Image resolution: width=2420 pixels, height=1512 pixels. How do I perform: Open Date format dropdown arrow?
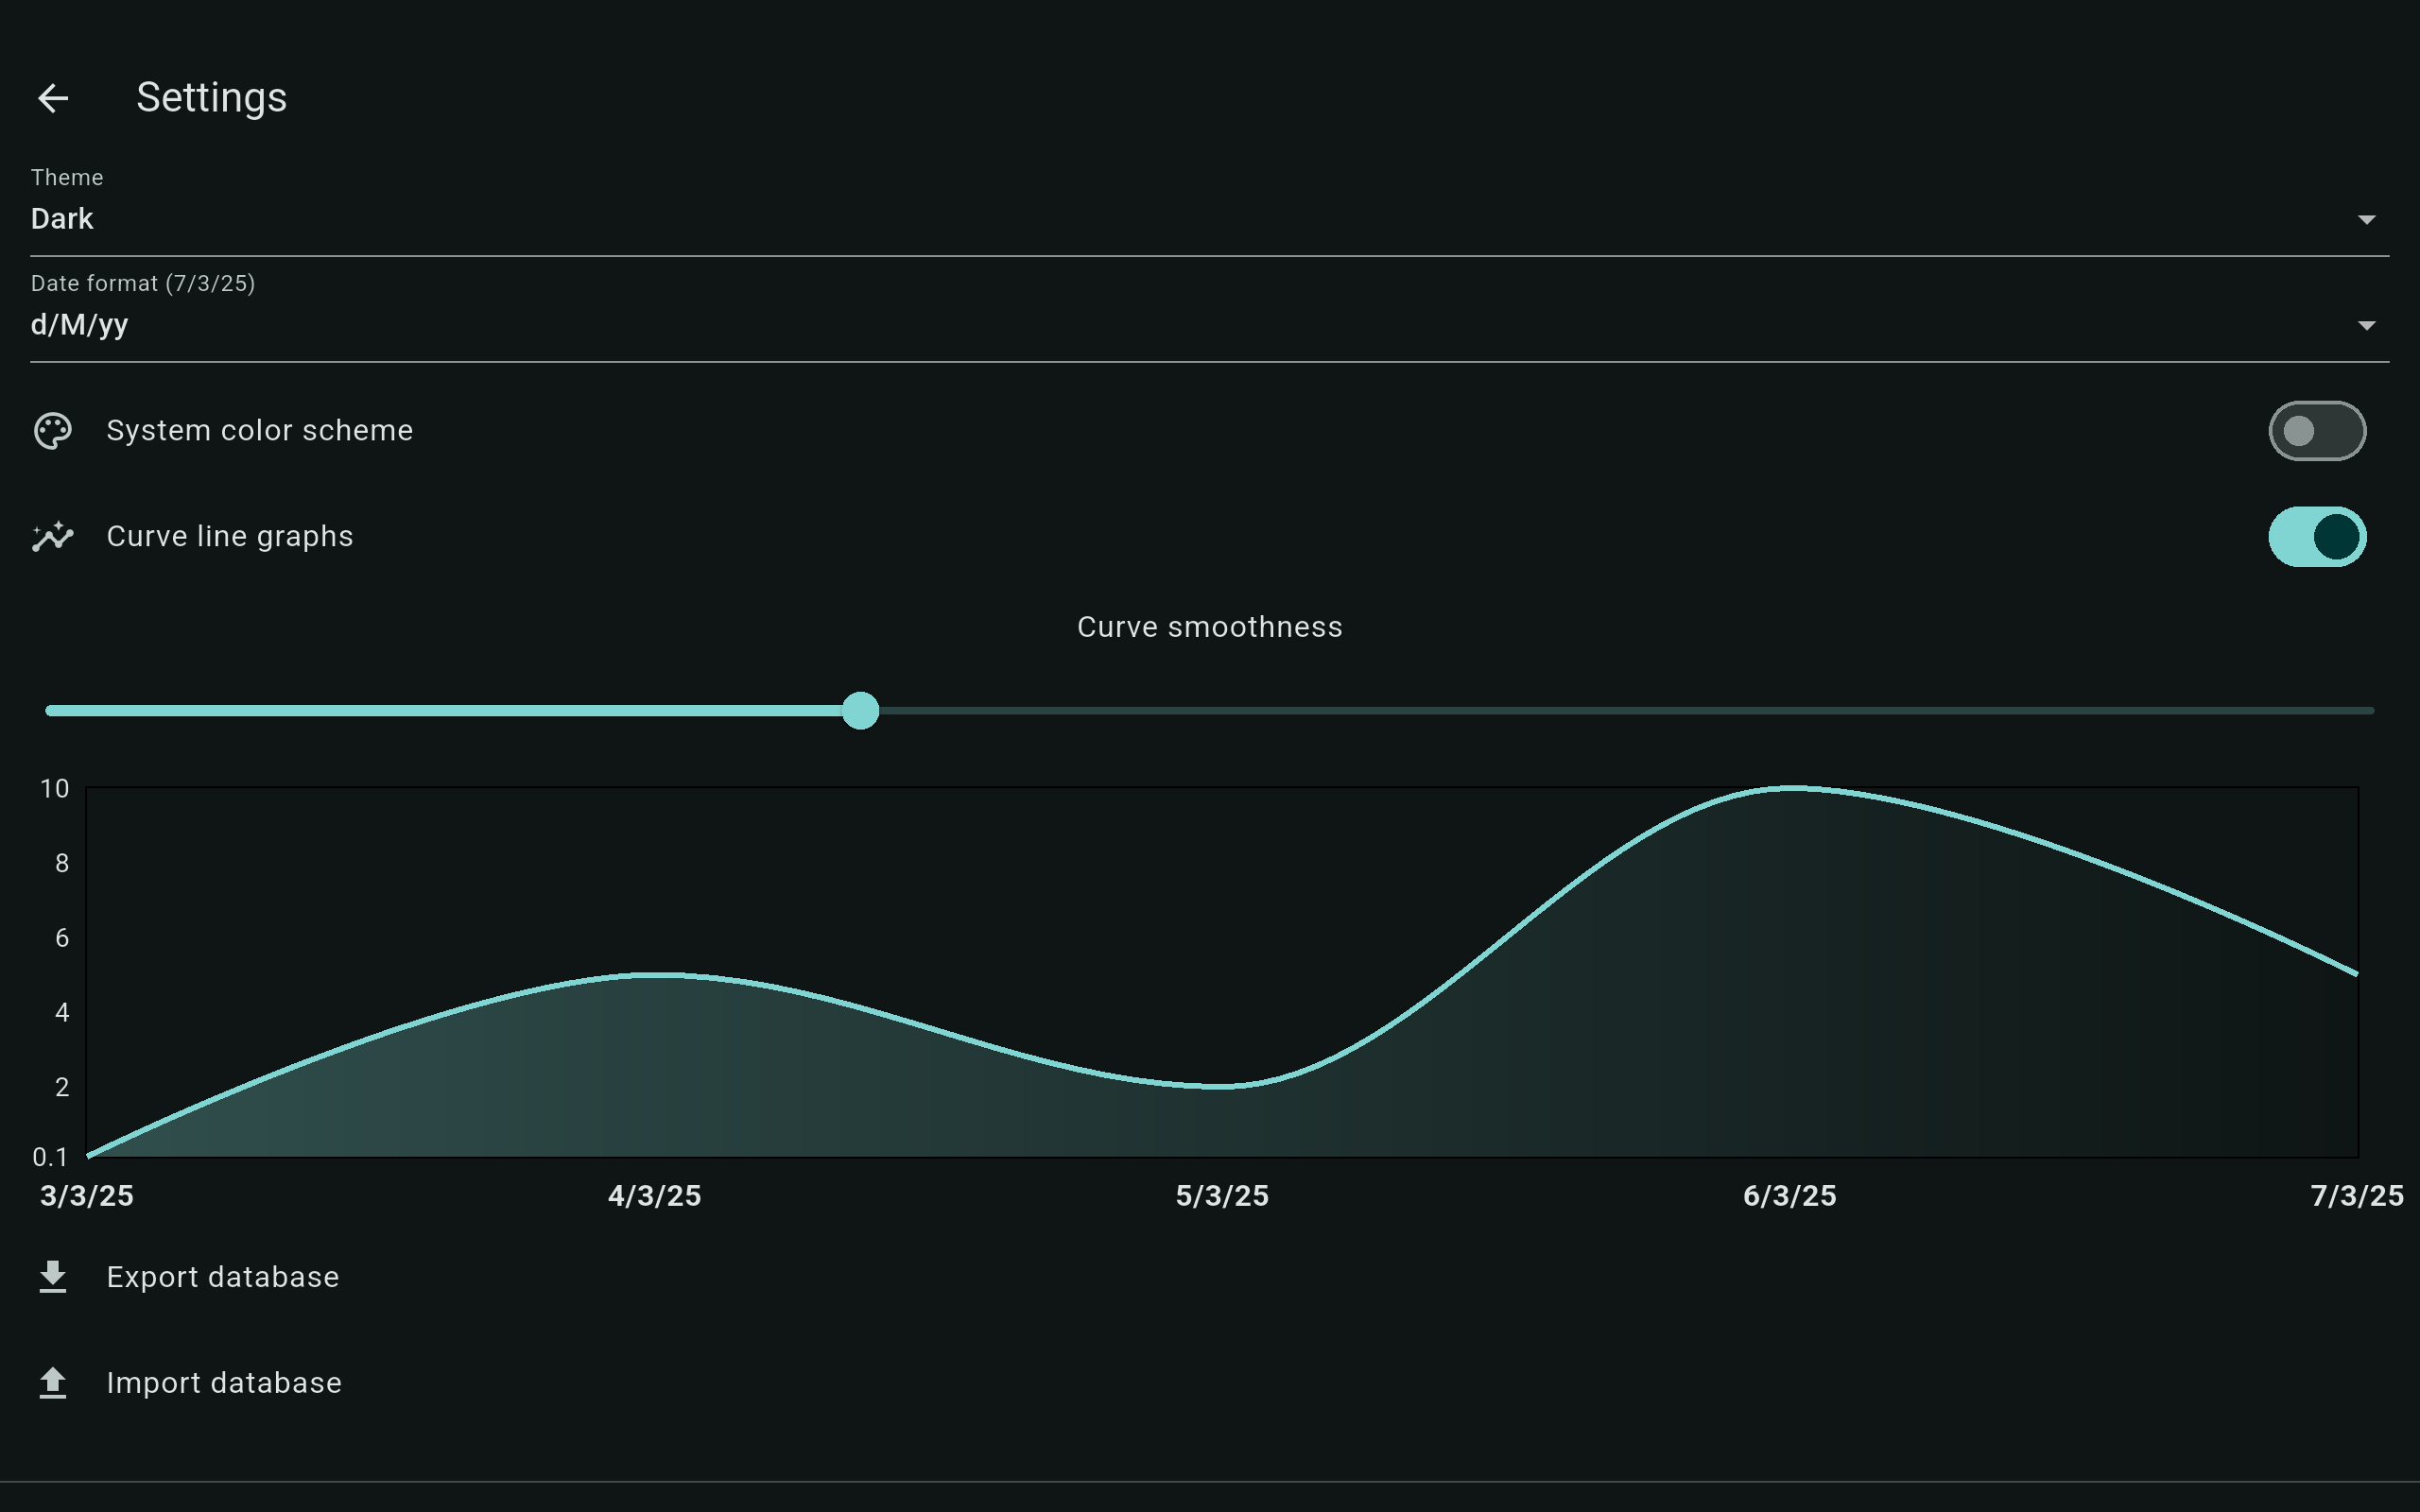[x=2366, y=326]
